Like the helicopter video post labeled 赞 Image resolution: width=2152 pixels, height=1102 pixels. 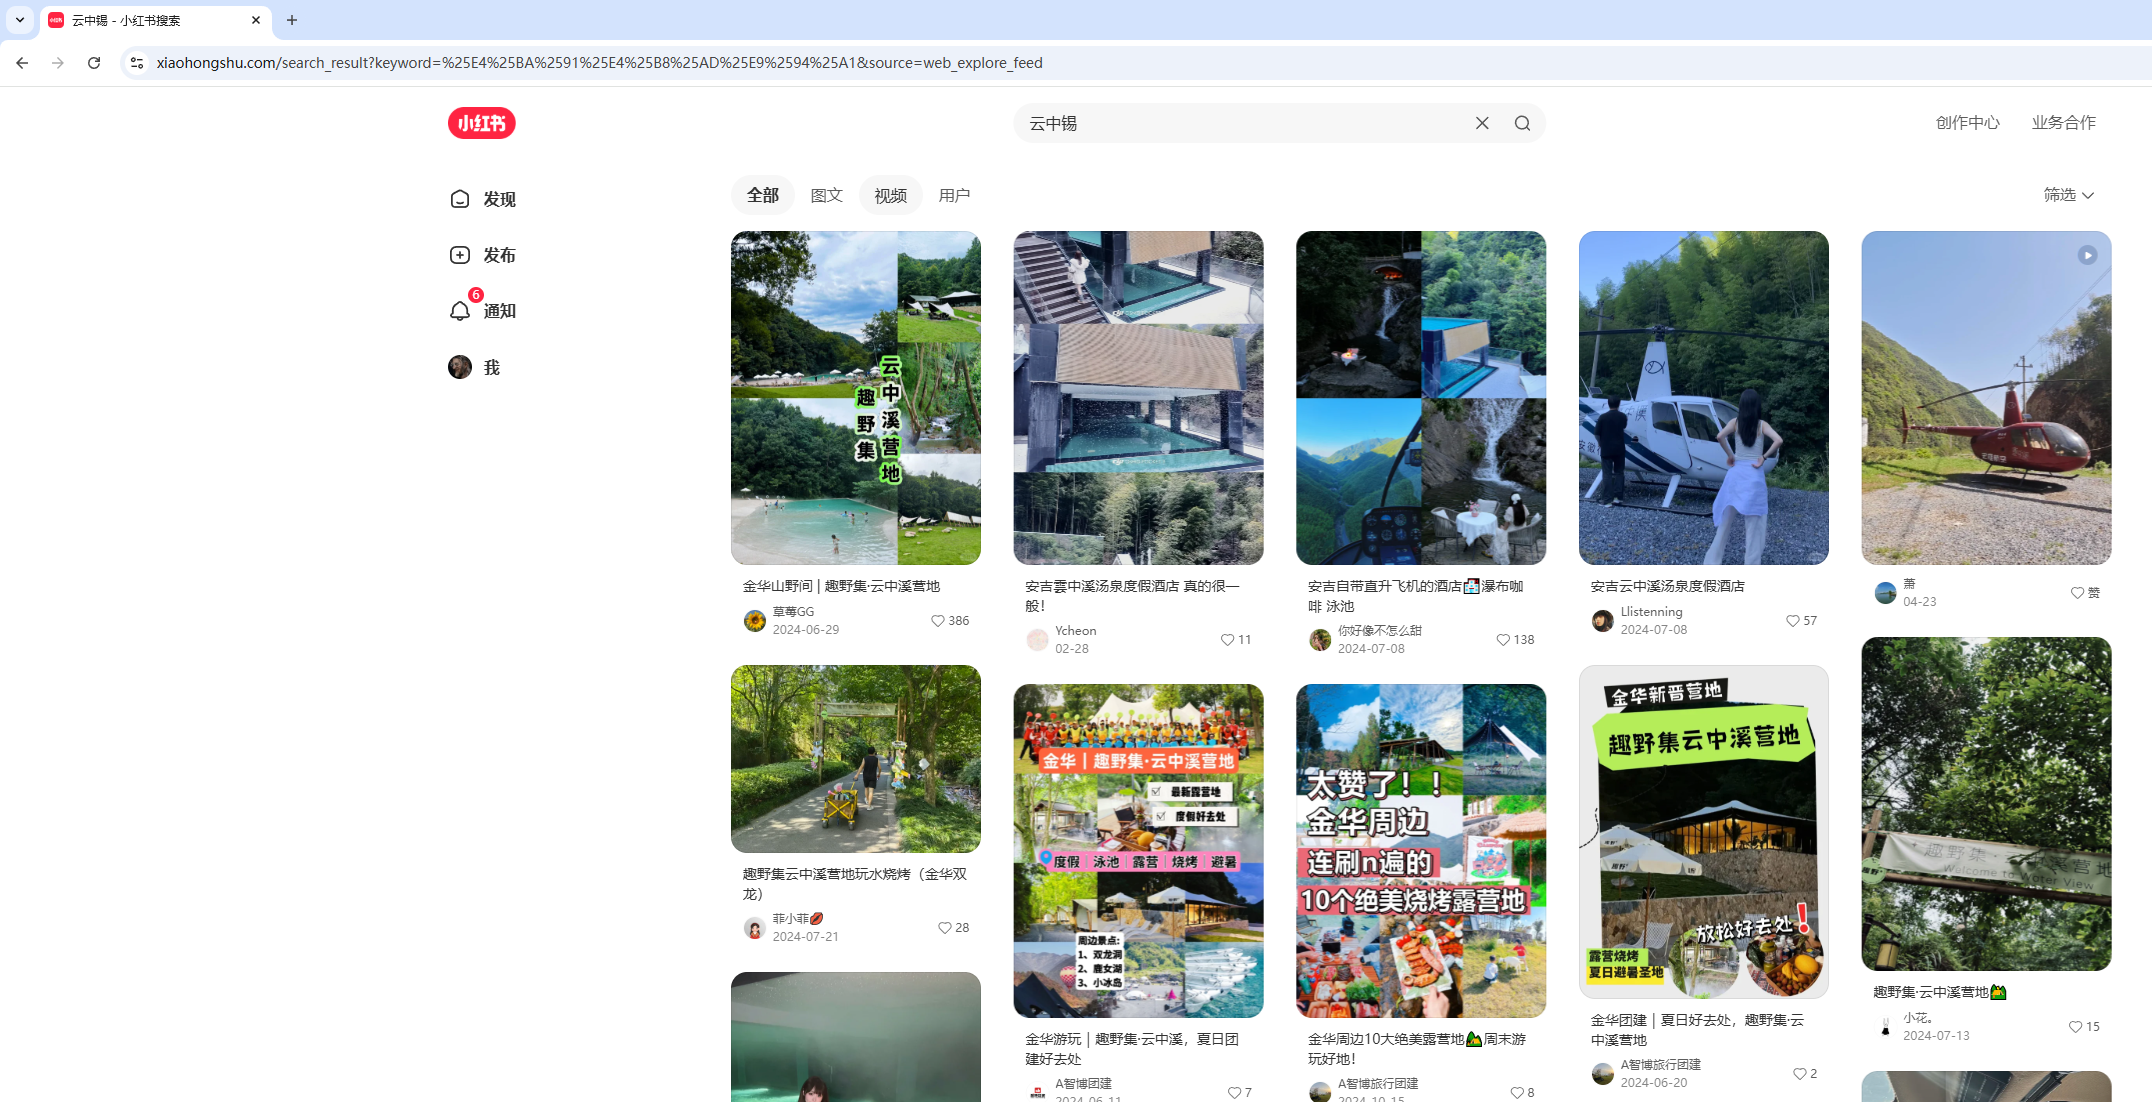point(2077,593)
